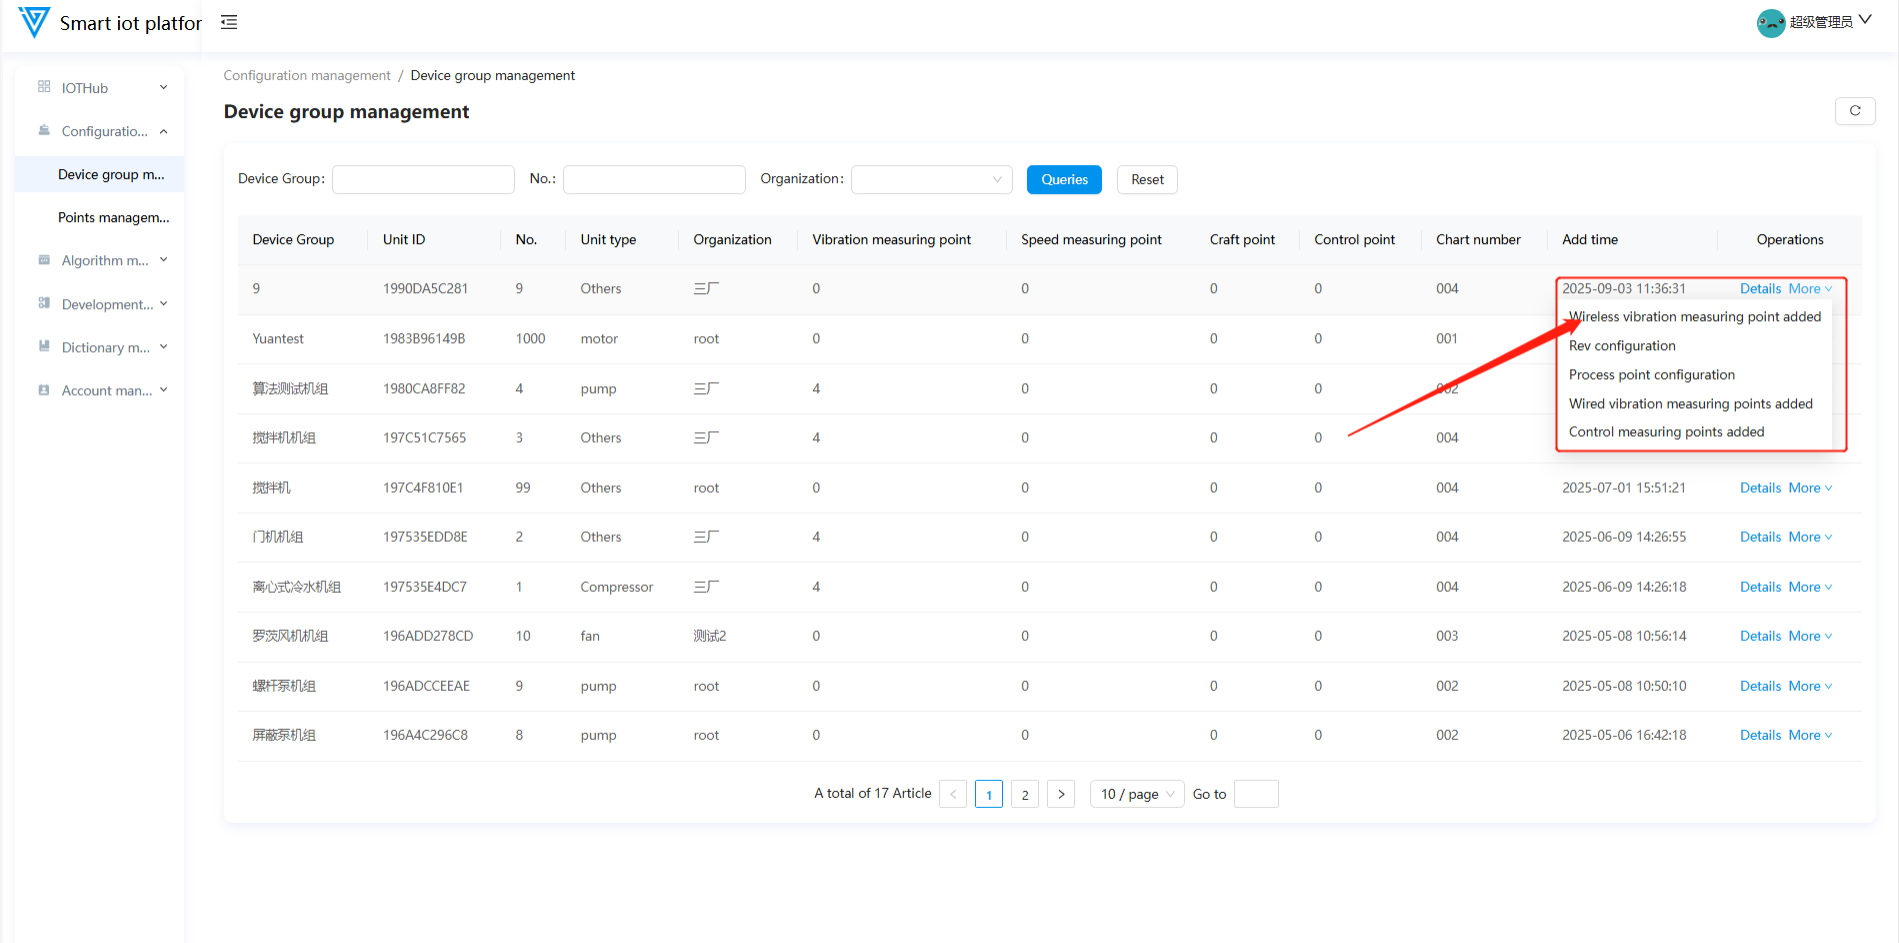The height and width of the screenshot is (943, 1899).
Task: Click the Queries button
Action: 1063,179
